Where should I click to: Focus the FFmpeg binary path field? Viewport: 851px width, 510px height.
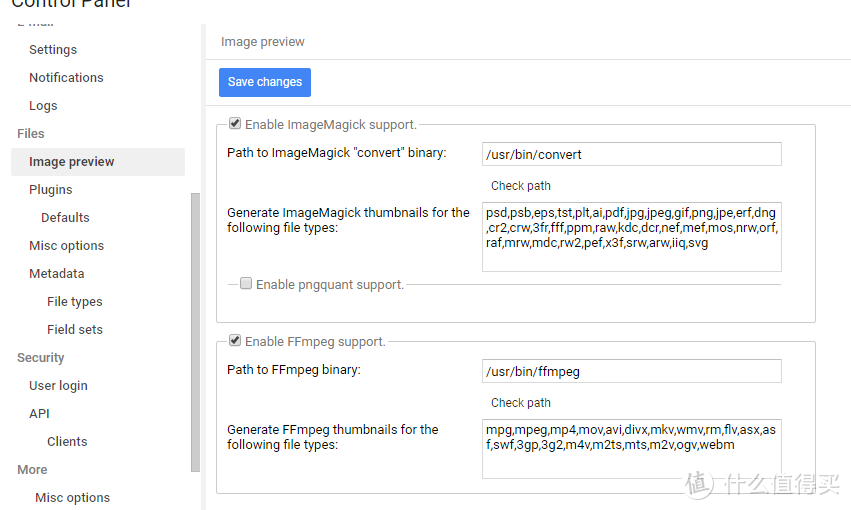point(632,371)
